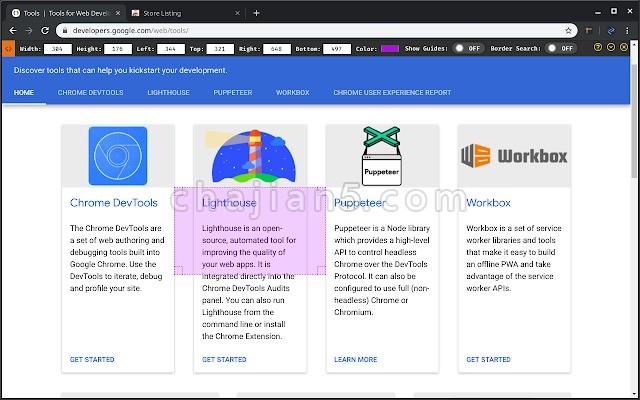
Task: Toggle the Show Guides switch
Action: (469, 48)
